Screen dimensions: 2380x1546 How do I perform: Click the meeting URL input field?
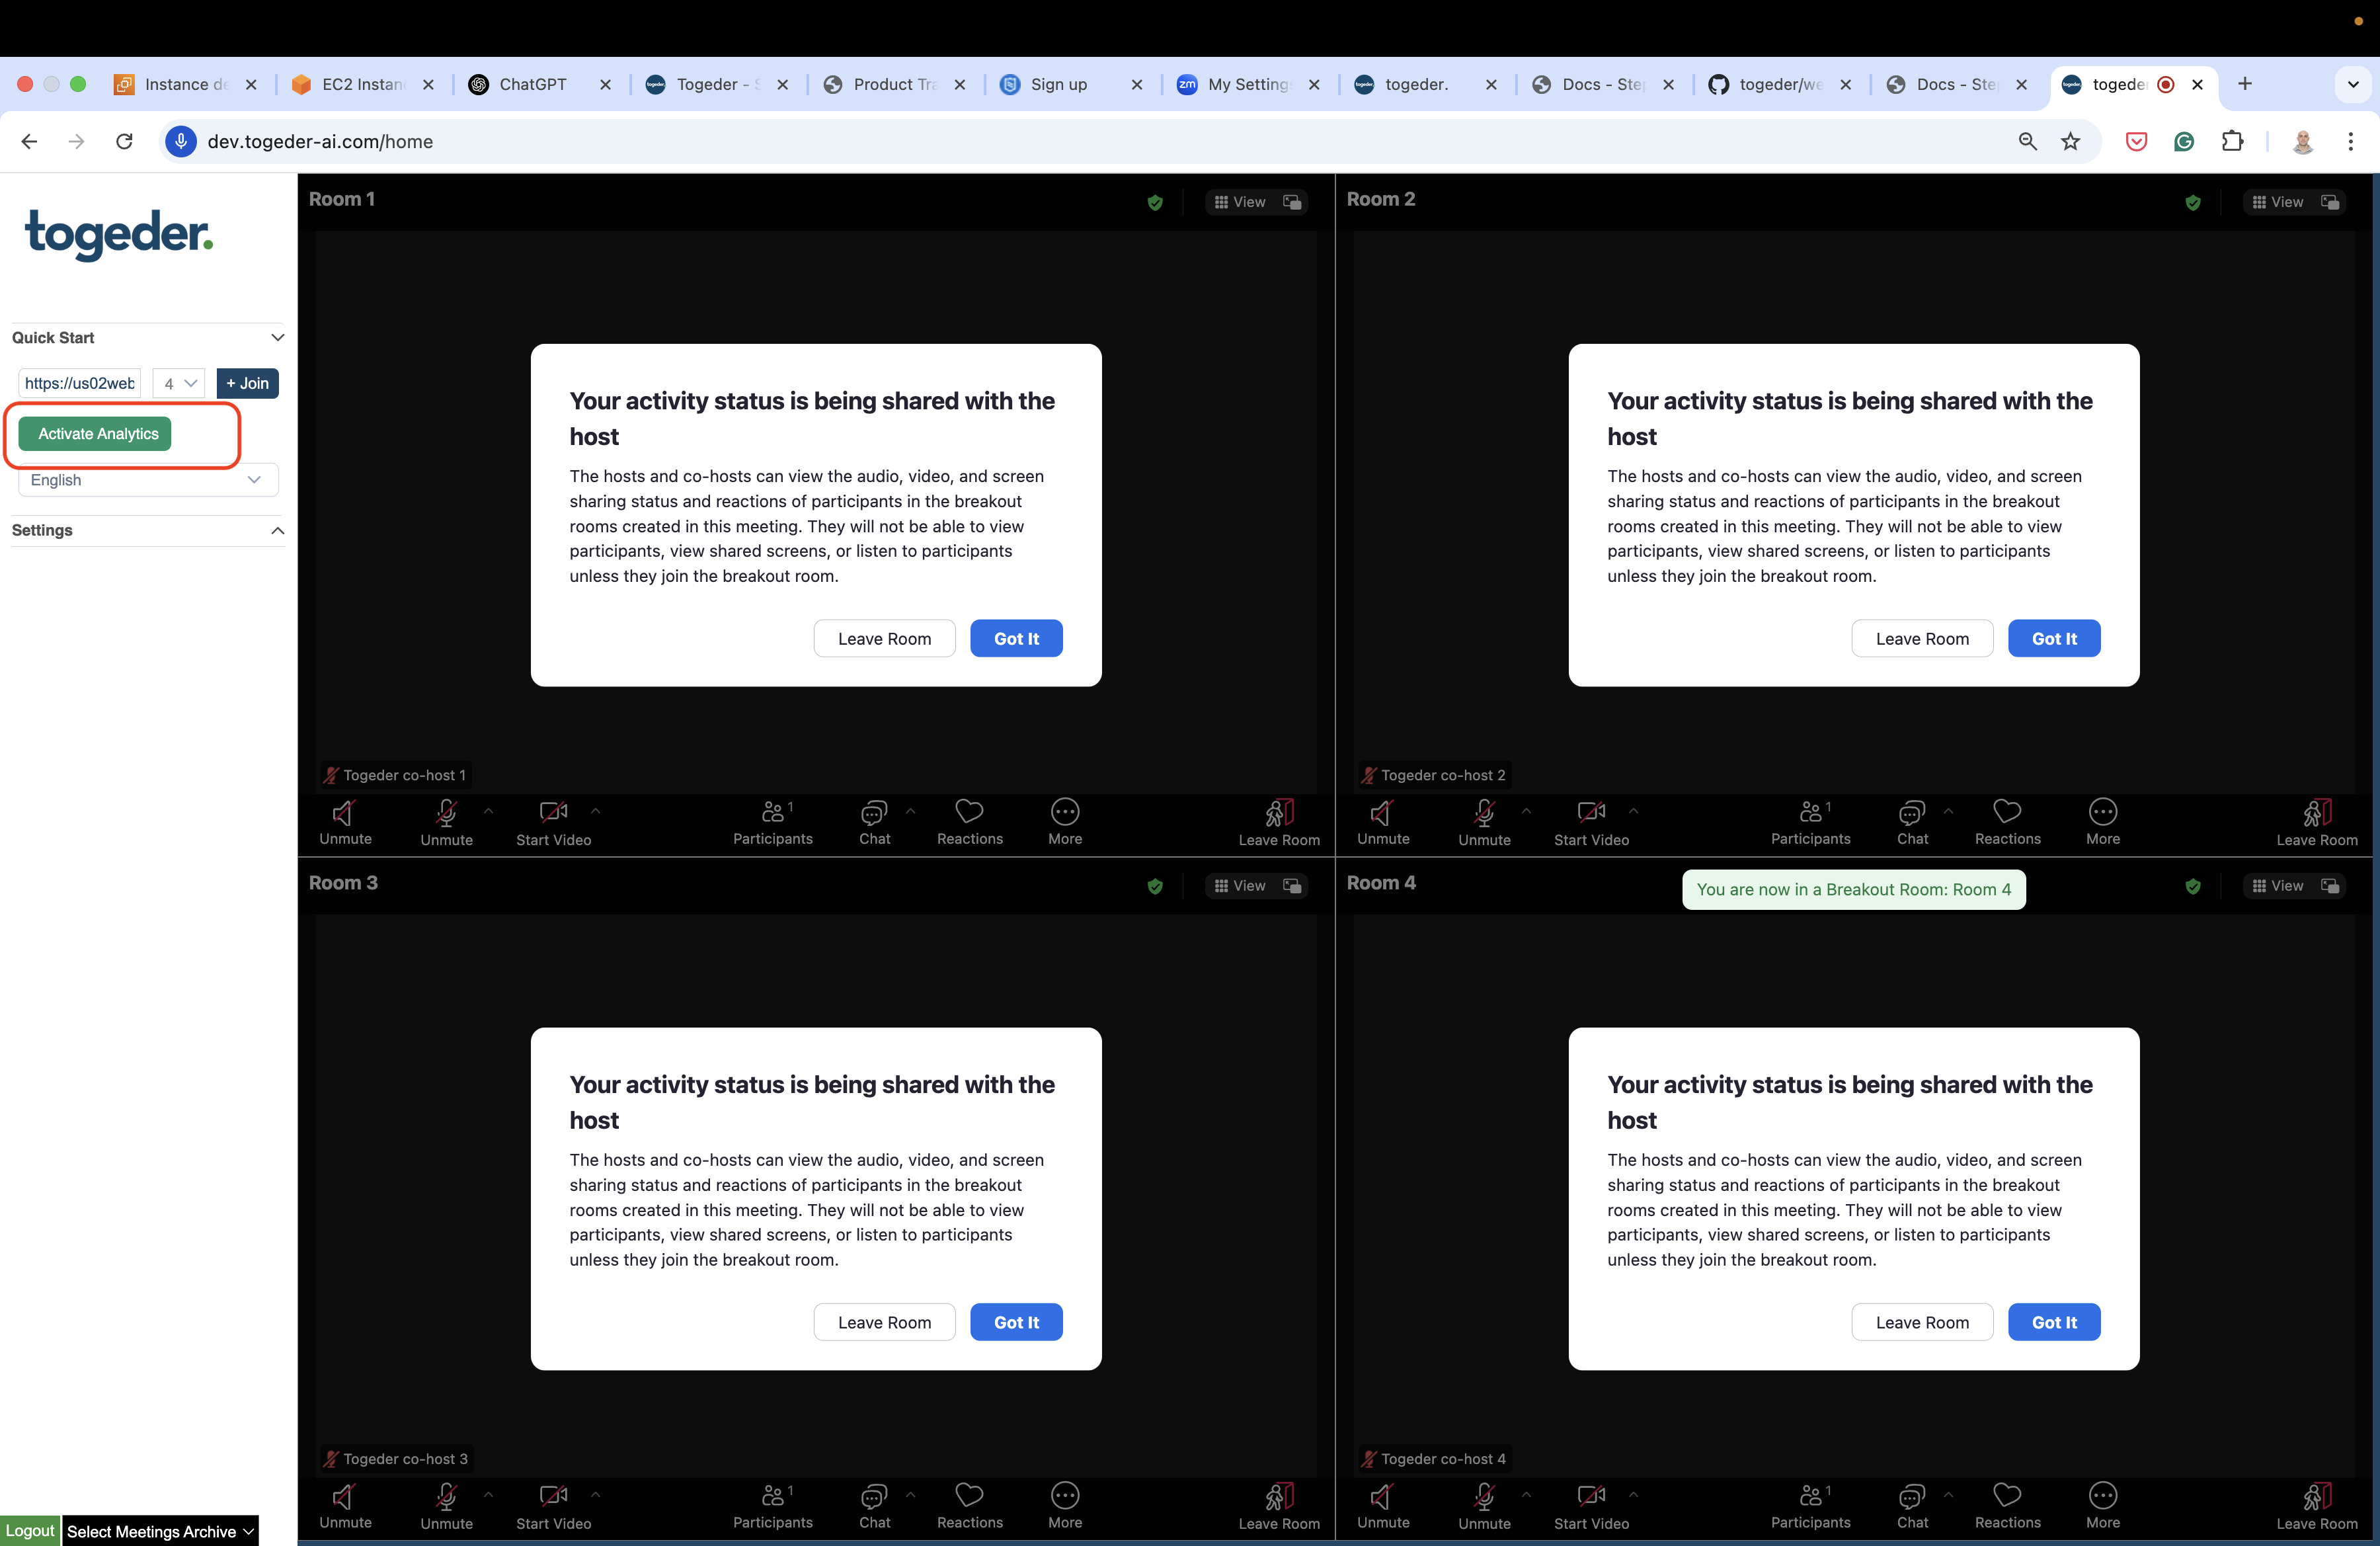79,383
